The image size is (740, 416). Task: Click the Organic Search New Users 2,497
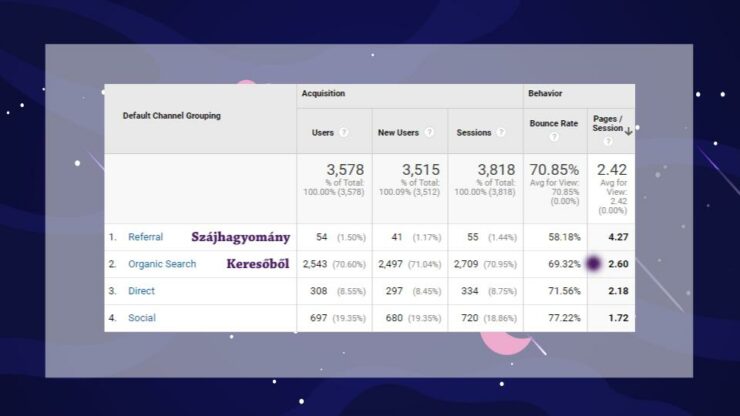click(390, 264)
